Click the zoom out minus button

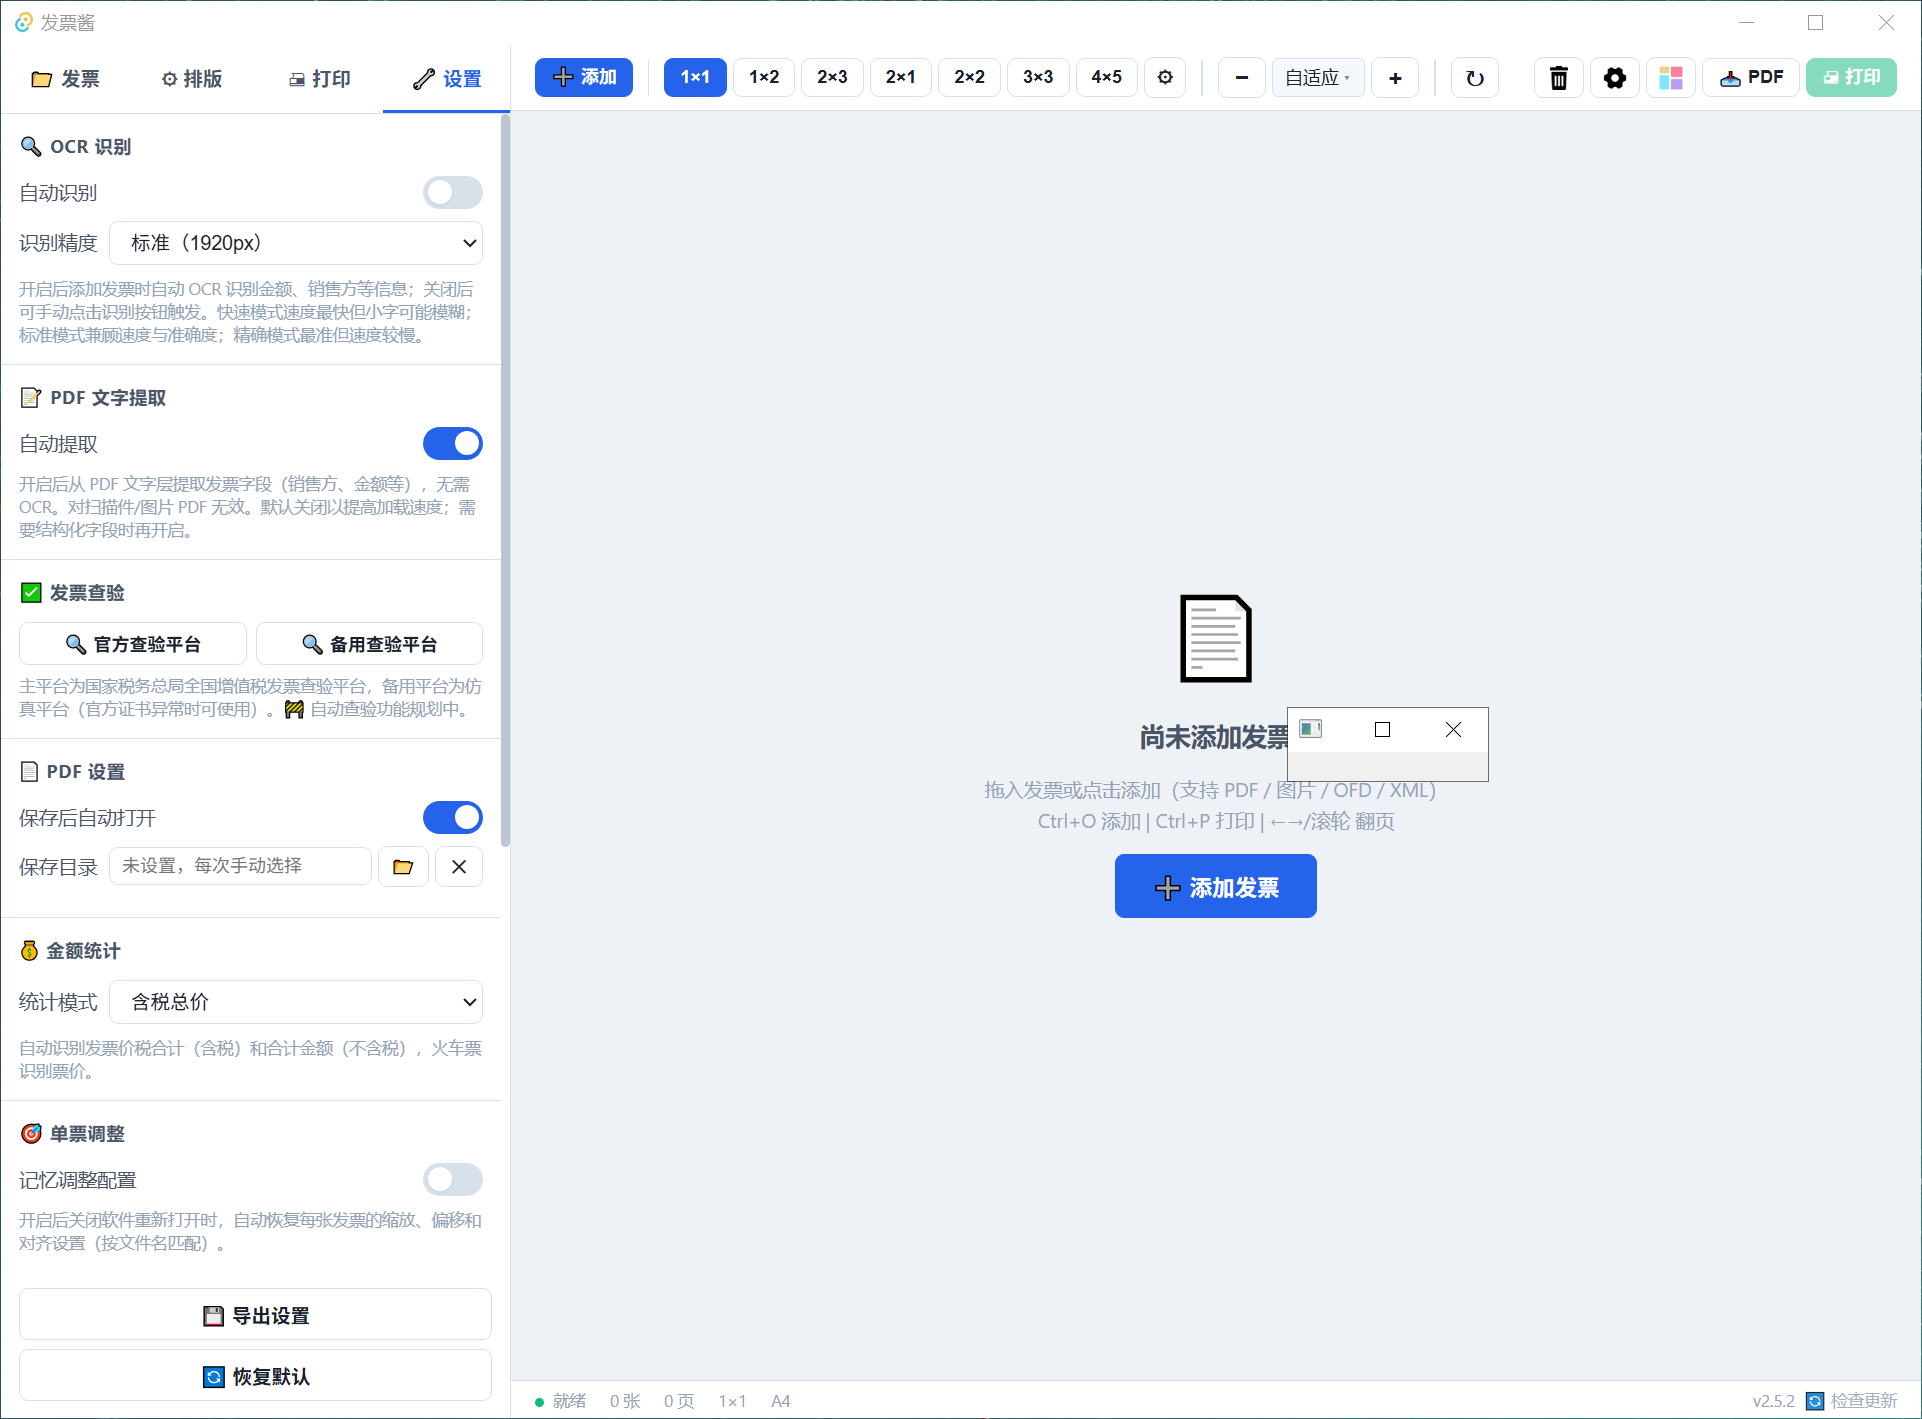tap(1241, 78)
